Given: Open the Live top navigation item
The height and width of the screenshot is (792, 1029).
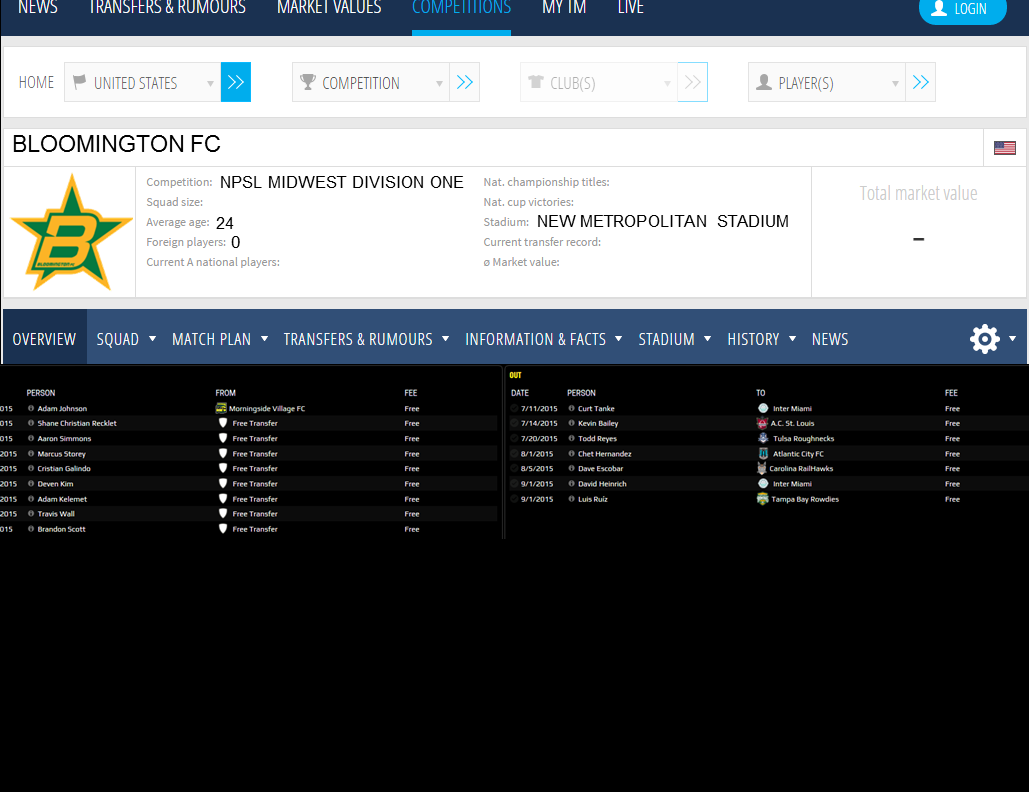Looking at the screenshot, I should [630, 8].
